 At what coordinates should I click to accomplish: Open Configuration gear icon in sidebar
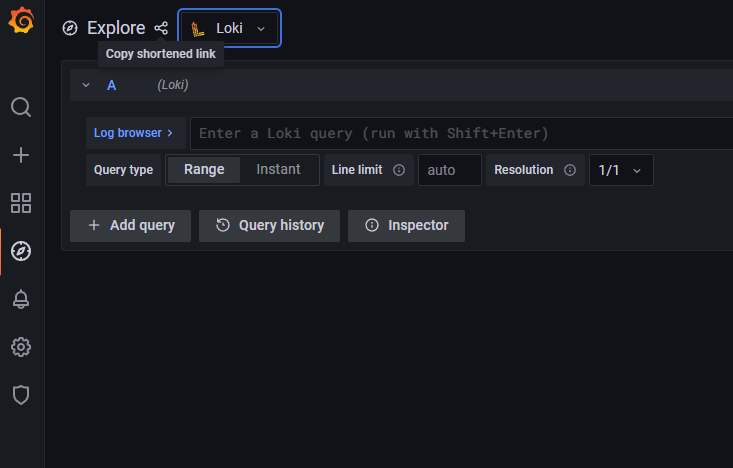point(21,347)
